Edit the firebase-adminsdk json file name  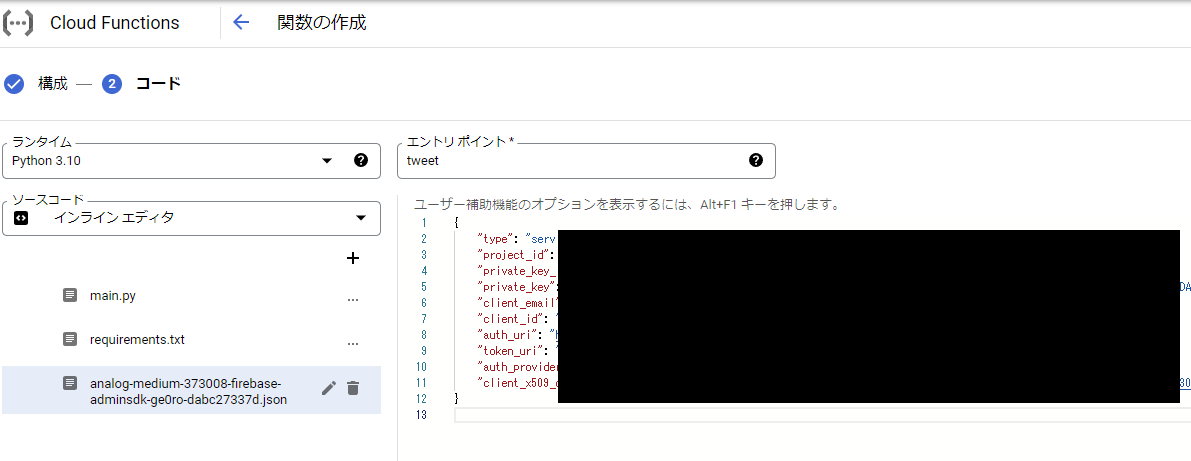pyautogui.click(x=329, y=388)
